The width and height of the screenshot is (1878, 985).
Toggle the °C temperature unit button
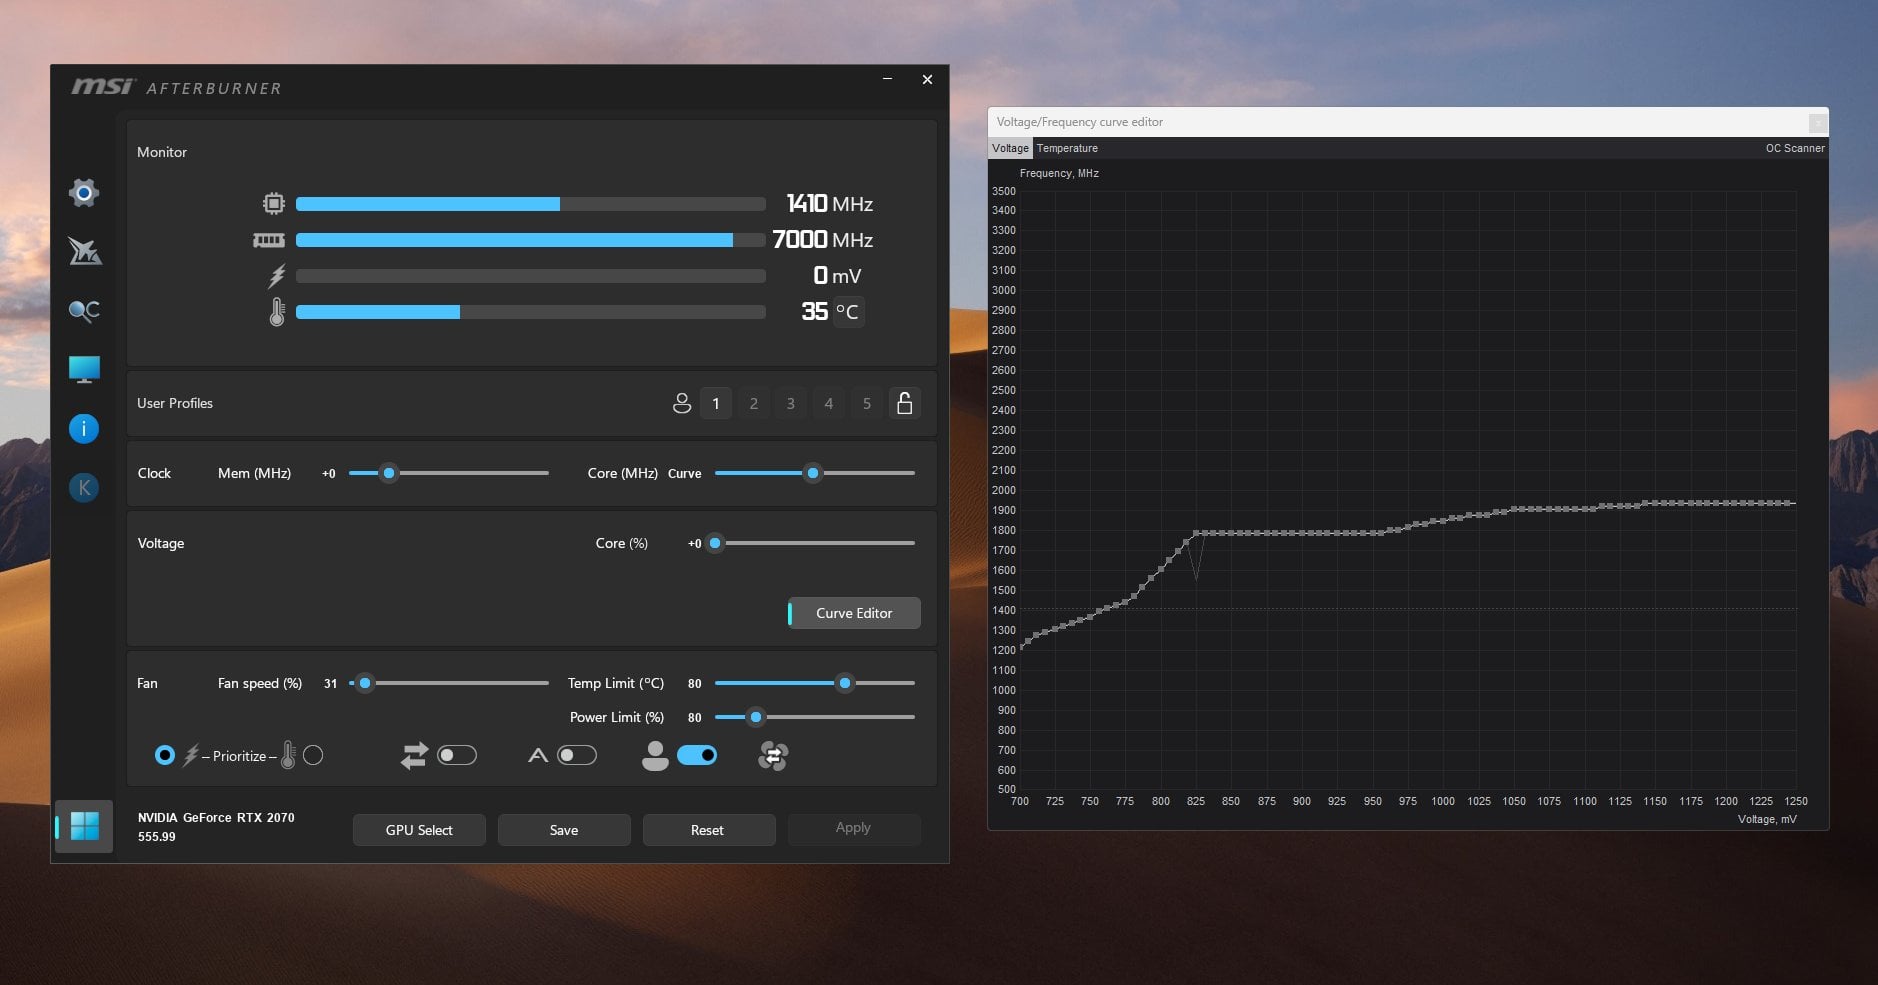pos(847,312)
